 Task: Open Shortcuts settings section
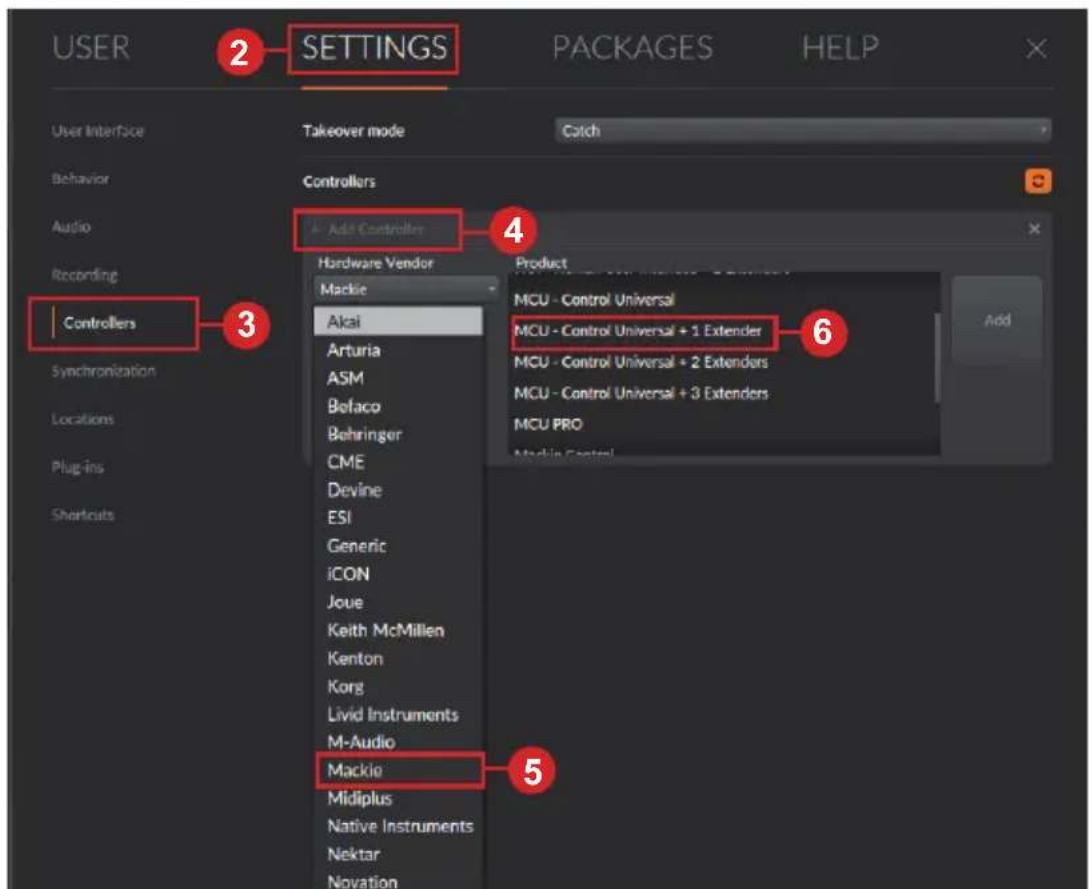click(x=83, y=515)
